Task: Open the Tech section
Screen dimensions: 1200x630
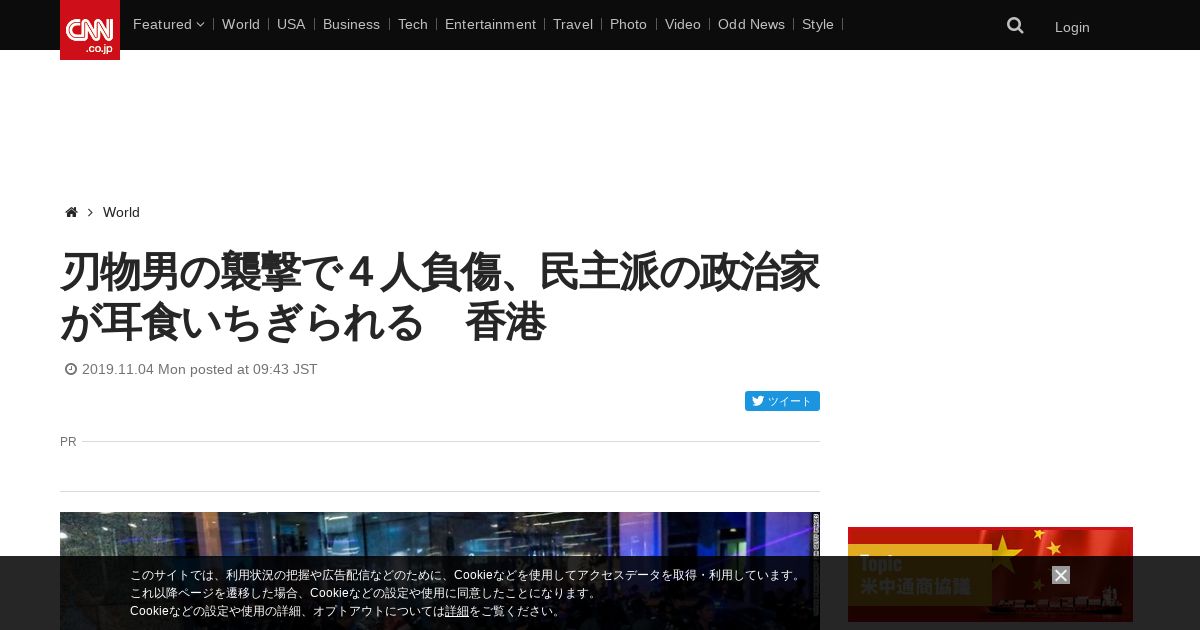Action: 413,24
